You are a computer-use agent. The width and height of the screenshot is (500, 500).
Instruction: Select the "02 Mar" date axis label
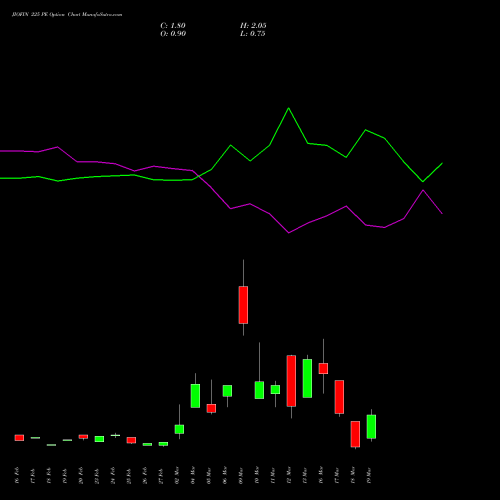coord(177,475)
